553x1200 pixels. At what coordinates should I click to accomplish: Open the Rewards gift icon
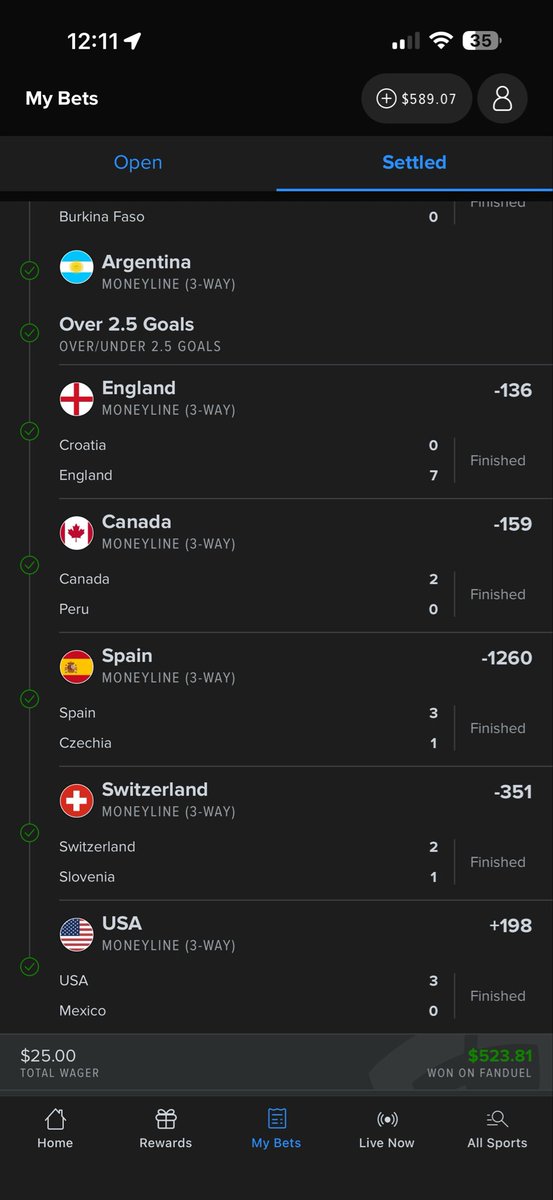point(166,1129)
